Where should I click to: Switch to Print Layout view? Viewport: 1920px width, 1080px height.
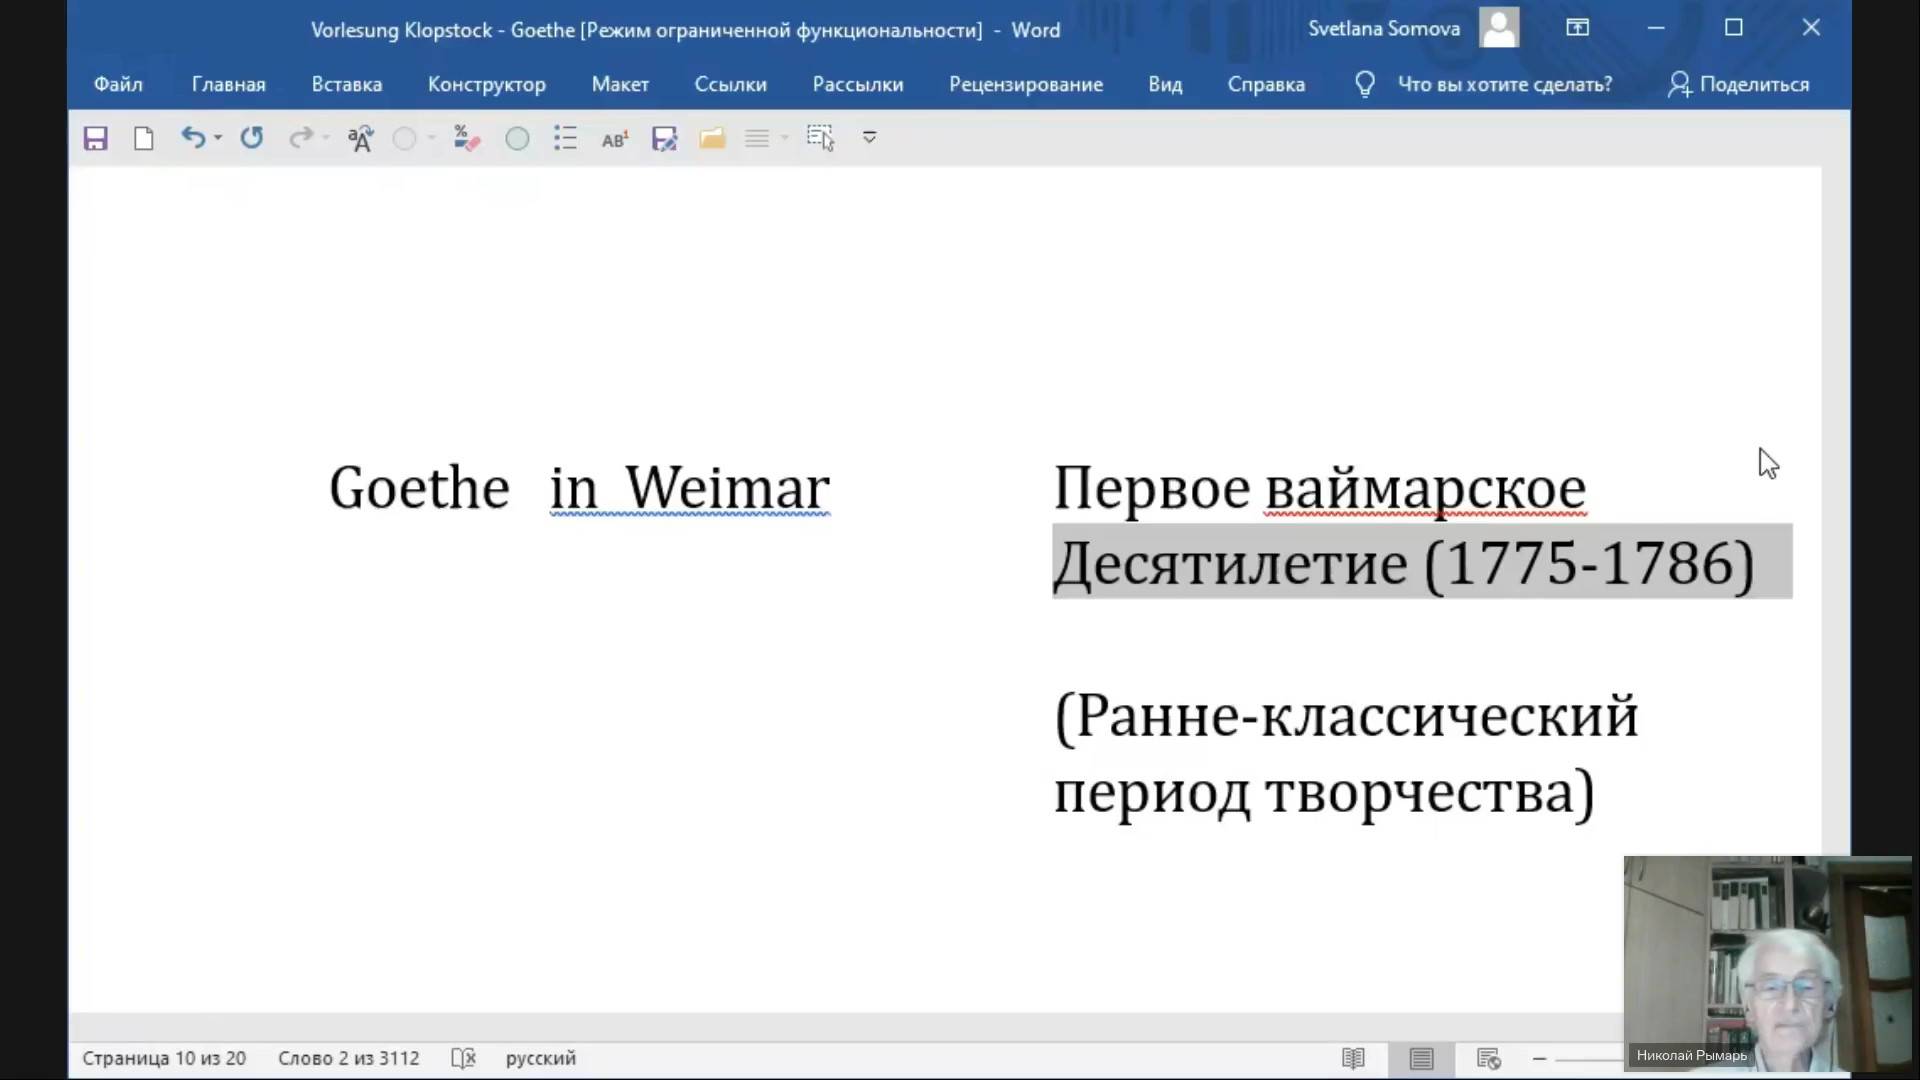pyautogui.click(x=1421, y=1058)
